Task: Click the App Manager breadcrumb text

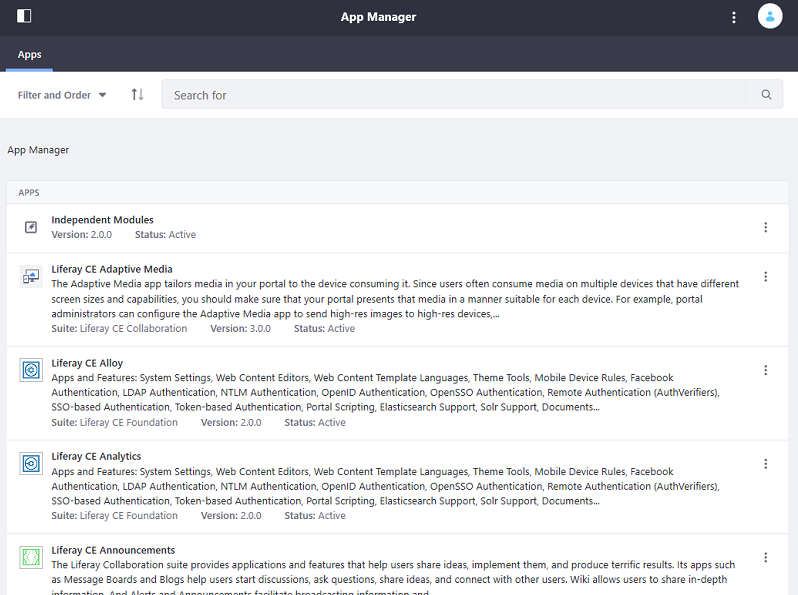Action: click(x=38, y=150)
